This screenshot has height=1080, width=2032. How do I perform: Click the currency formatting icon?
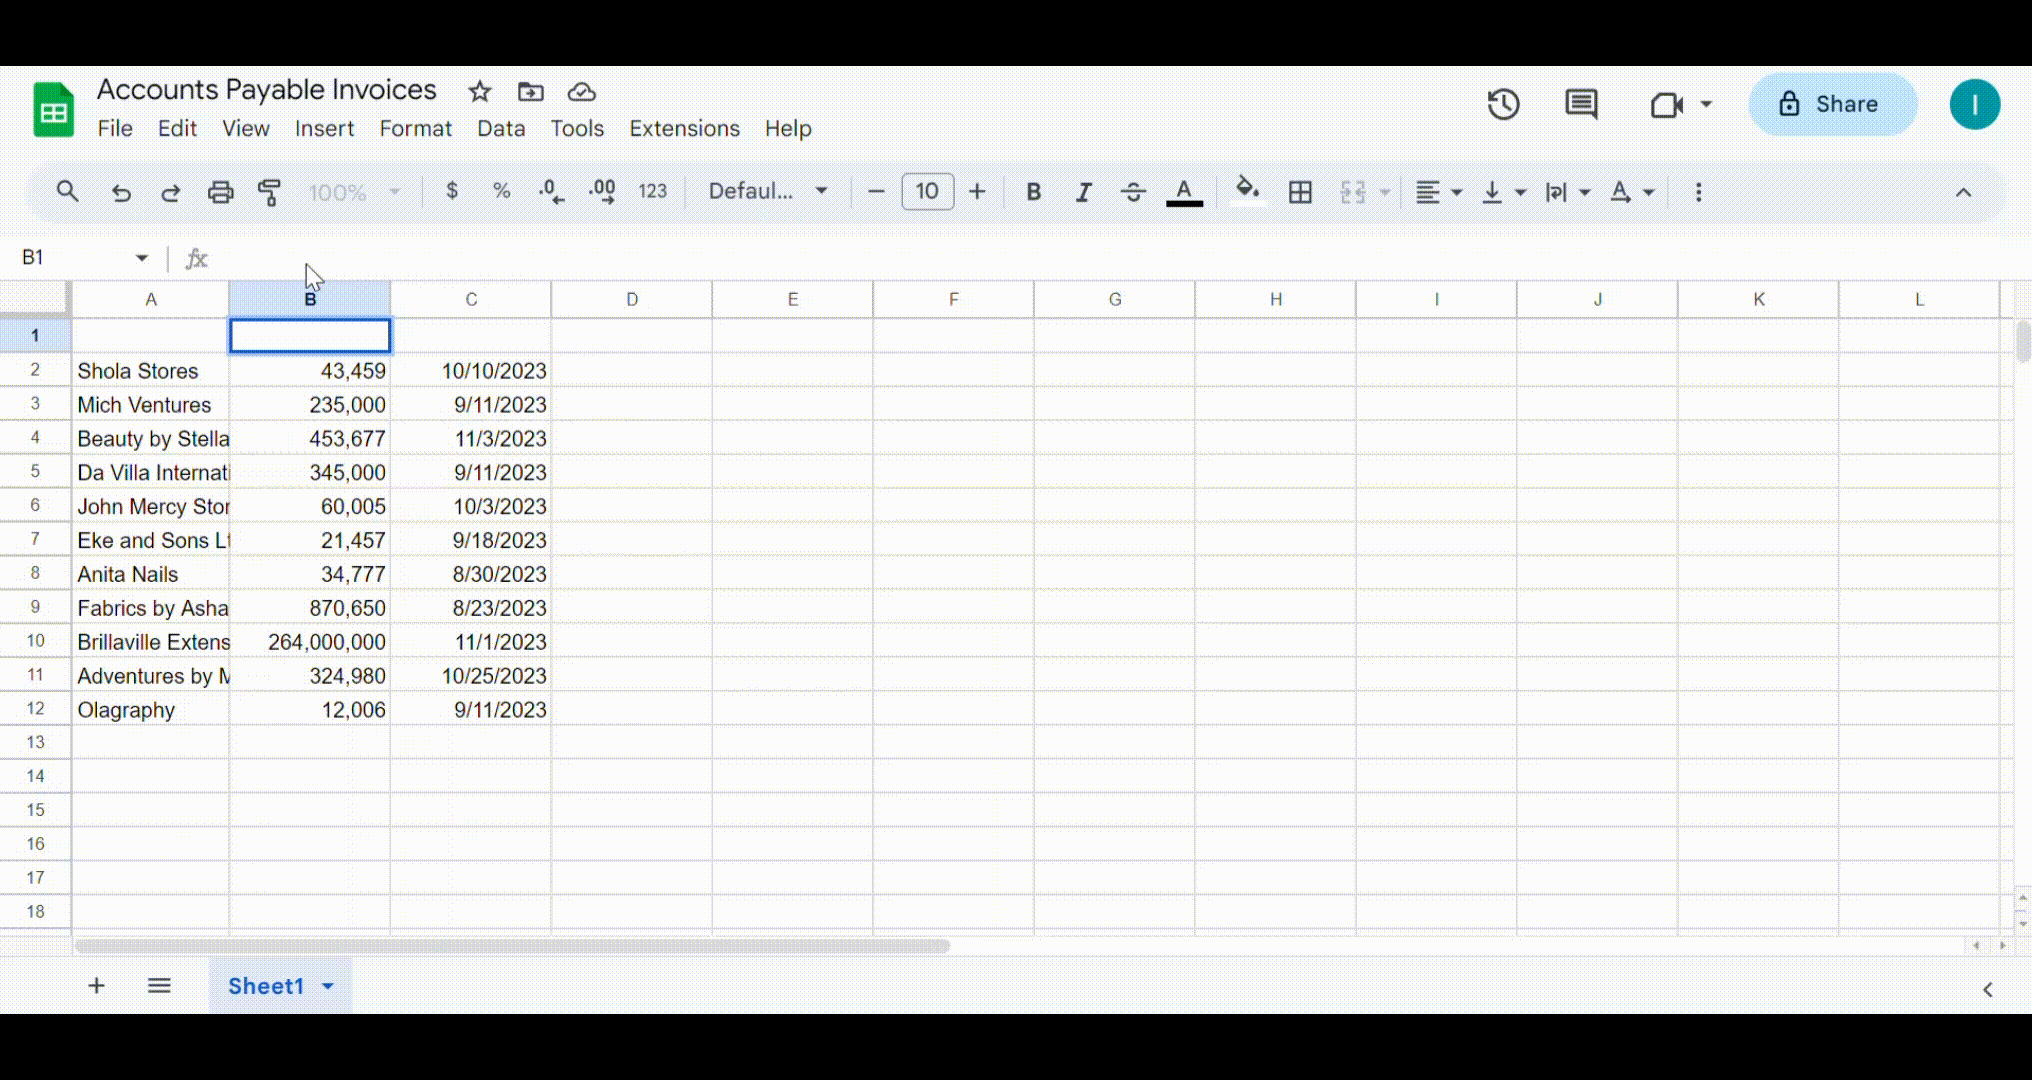[452, 192]
